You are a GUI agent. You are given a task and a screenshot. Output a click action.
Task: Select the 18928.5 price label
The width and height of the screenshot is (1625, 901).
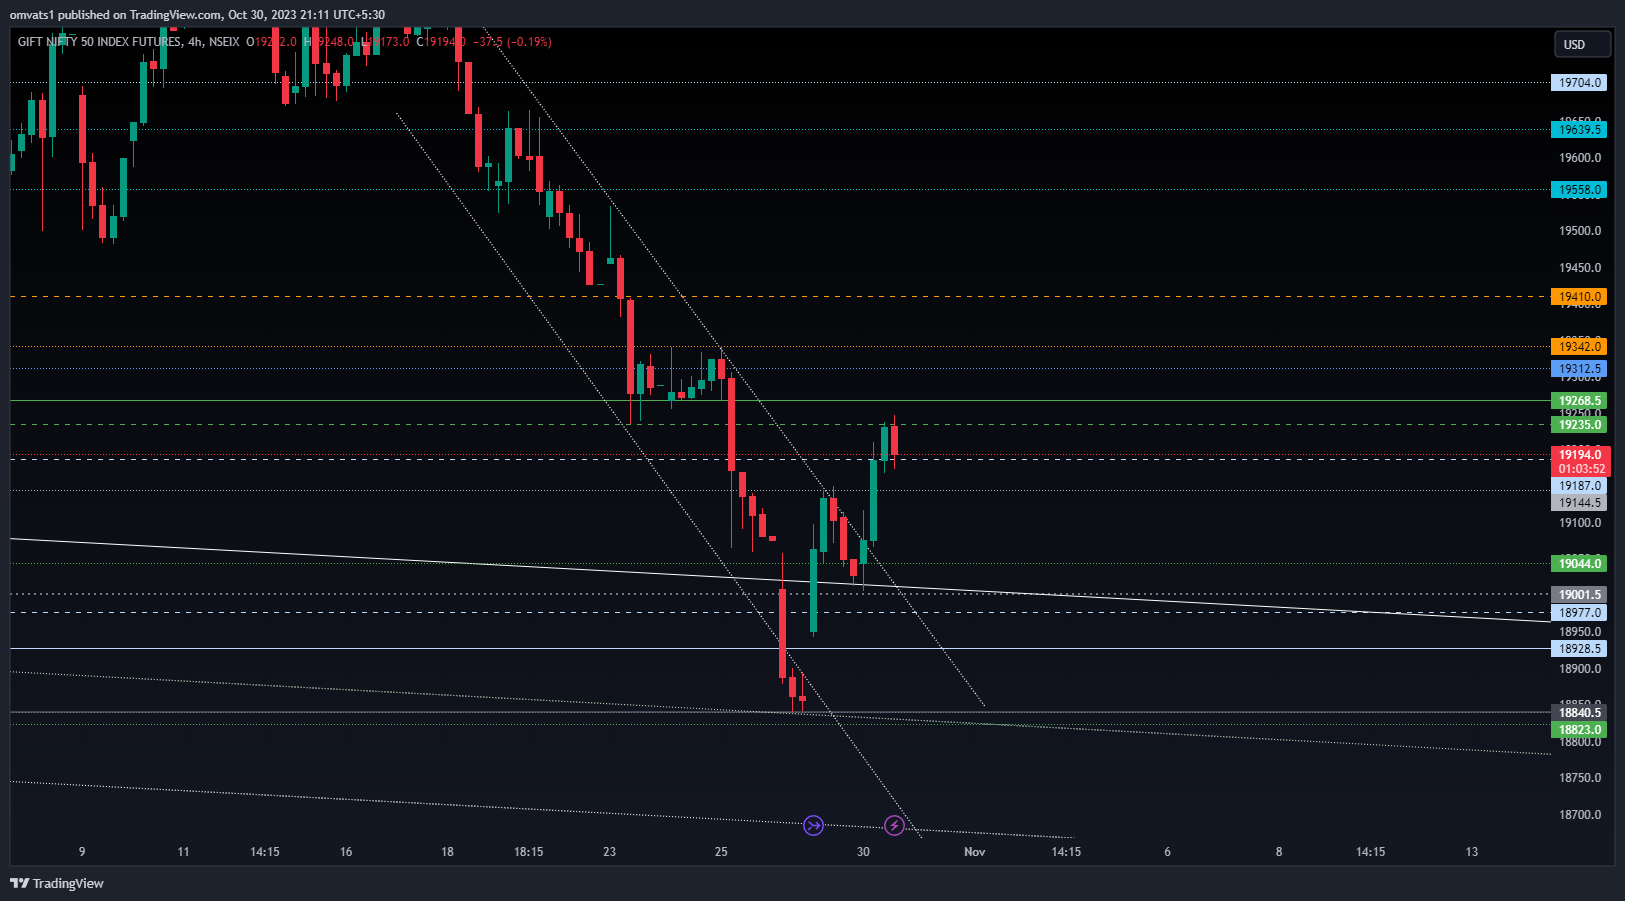click(1580, 648)
